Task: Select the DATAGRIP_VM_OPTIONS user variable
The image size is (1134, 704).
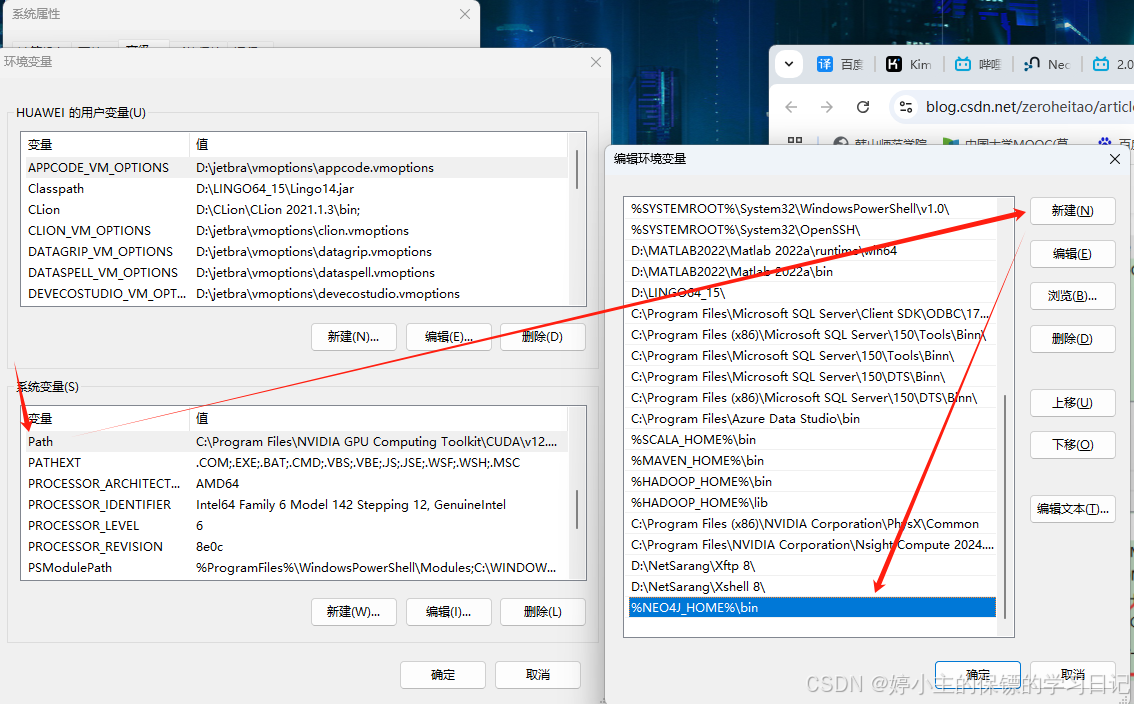Action: (297, 251)
